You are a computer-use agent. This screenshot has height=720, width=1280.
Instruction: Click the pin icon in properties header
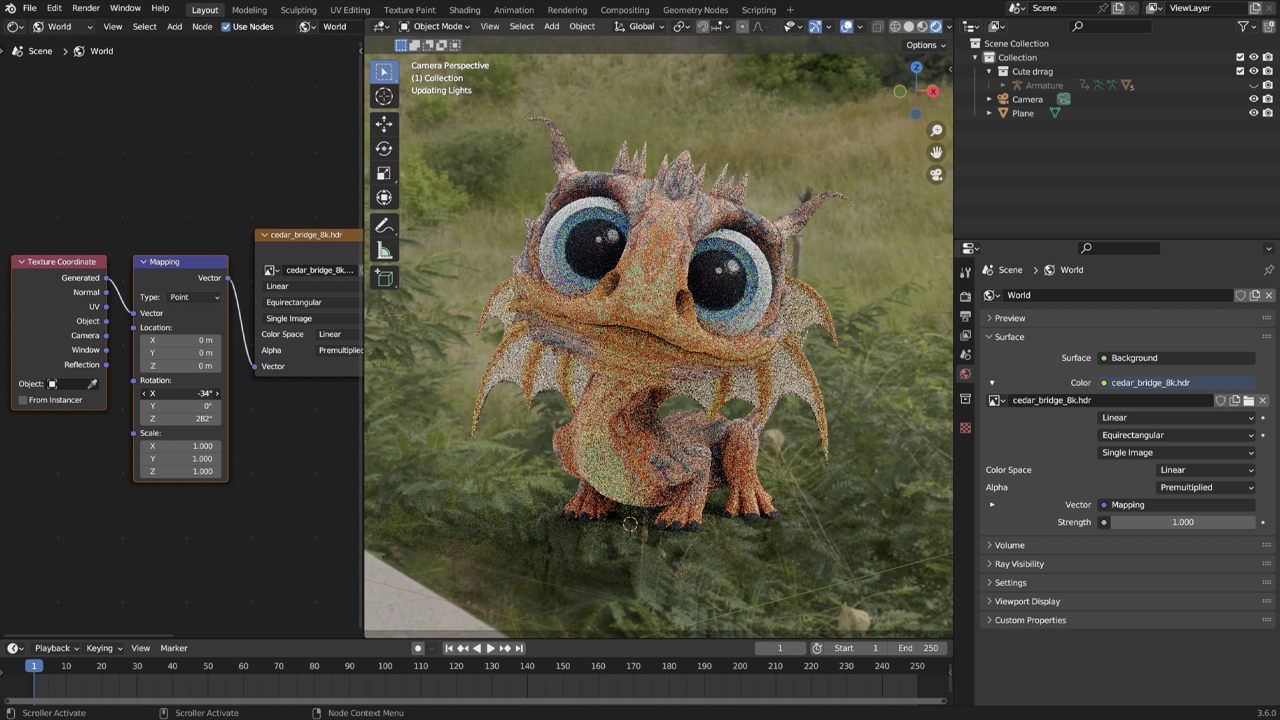[x=1268, y=270]
